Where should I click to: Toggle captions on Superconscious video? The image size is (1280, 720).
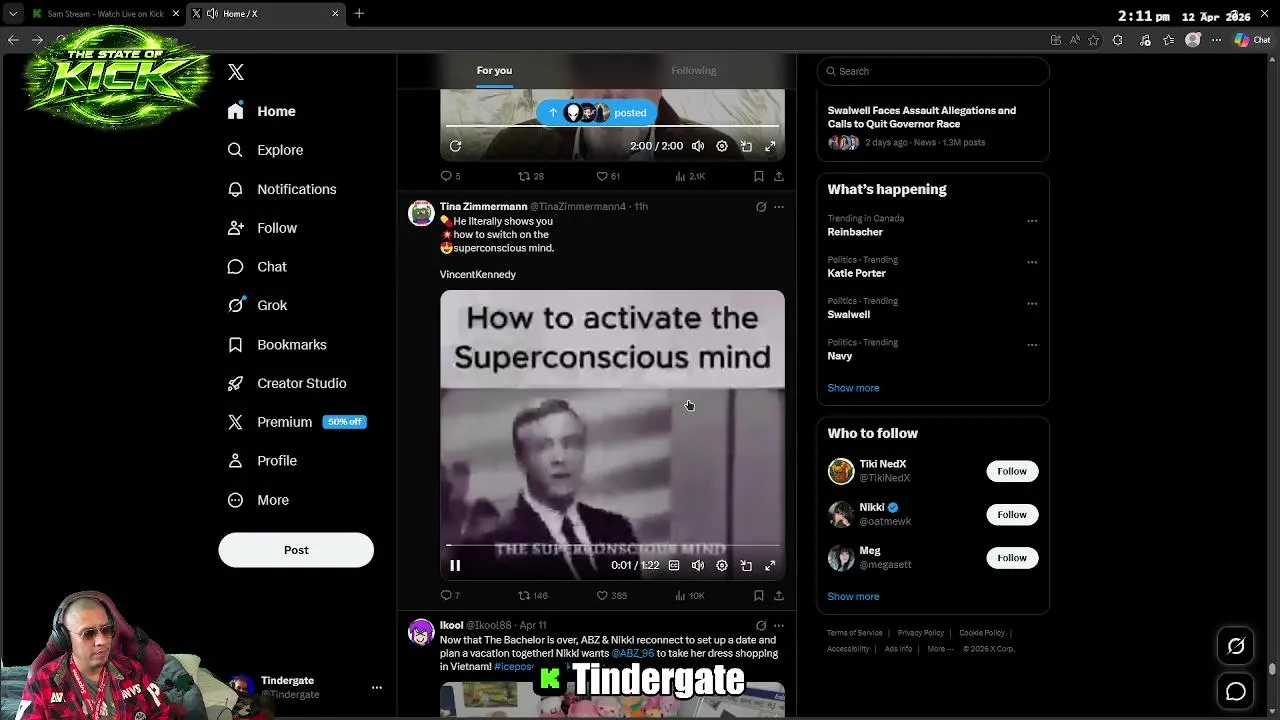click(x=674, y=566)
